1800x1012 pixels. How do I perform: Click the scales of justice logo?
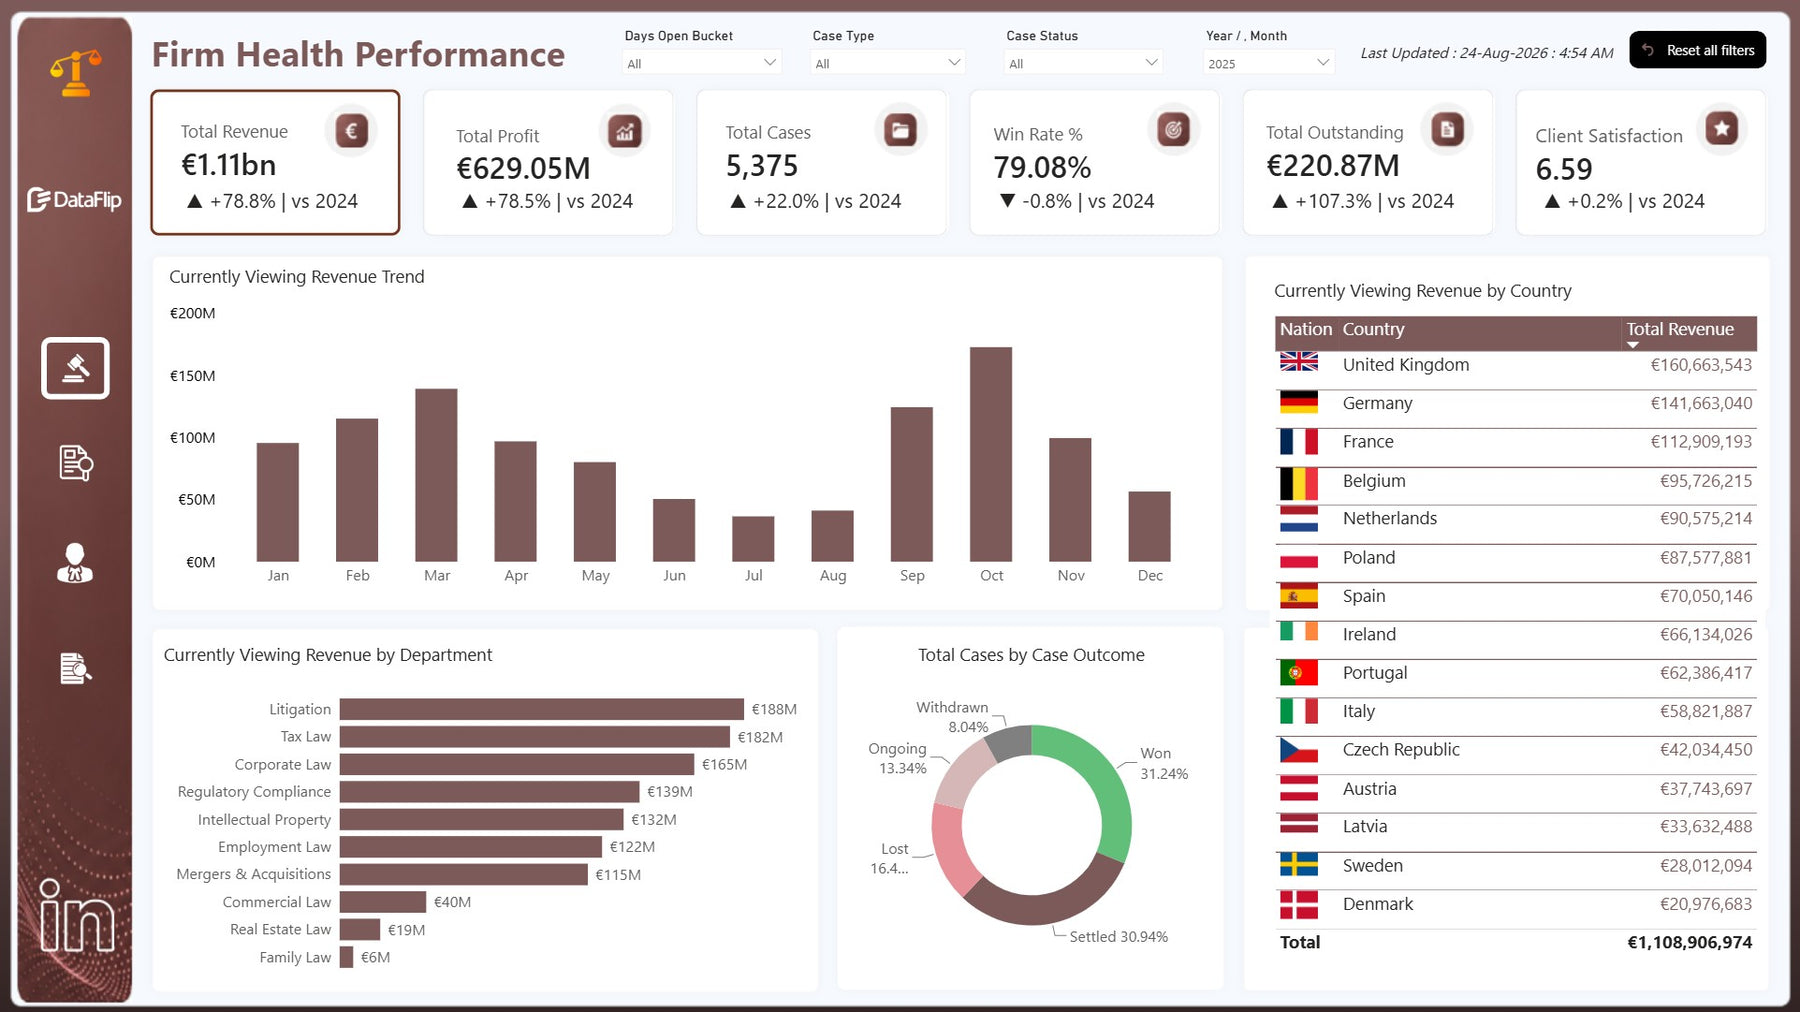click(76, 73)
